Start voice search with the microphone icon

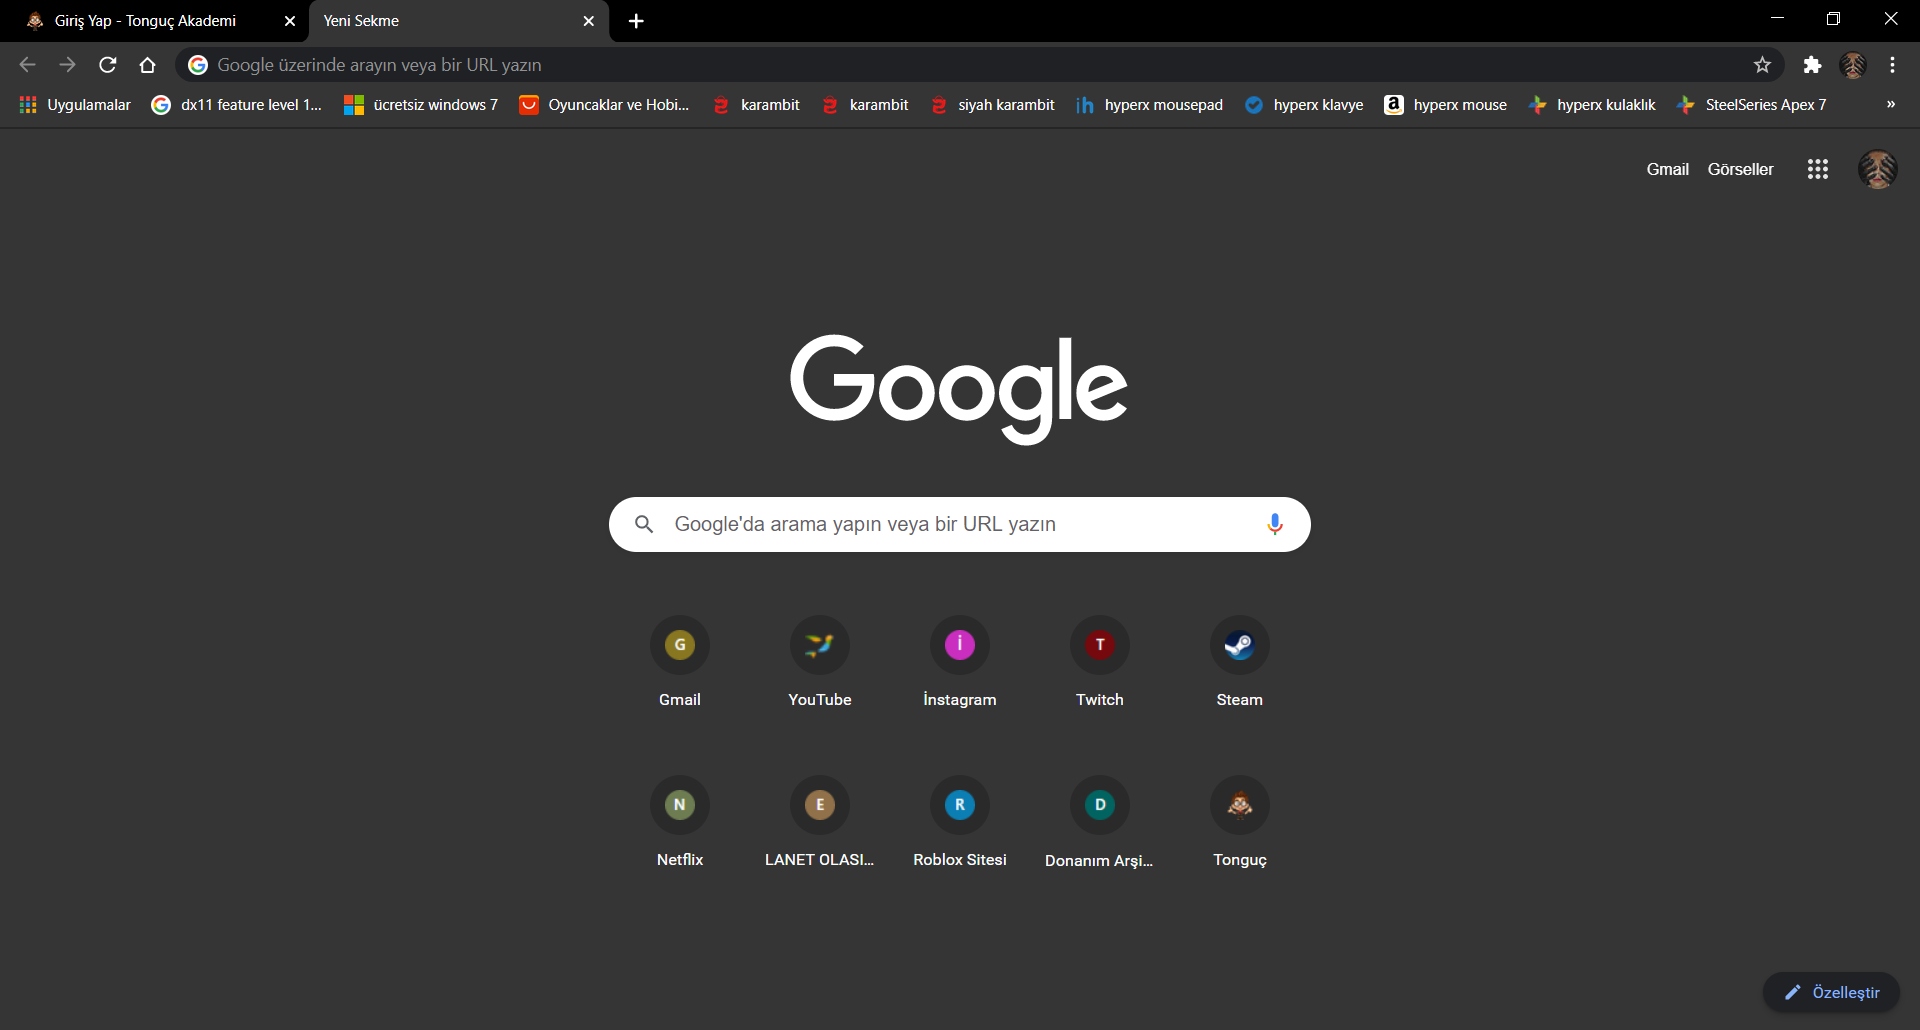click(x=1275, y=524)
